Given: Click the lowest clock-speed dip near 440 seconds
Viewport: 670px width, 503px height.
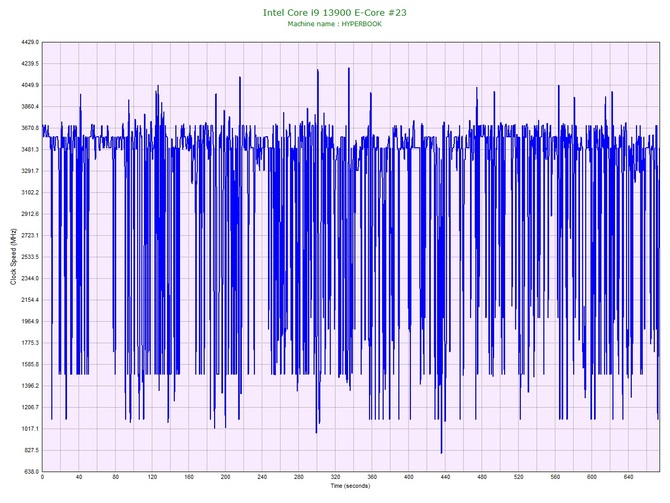Looking at the screenshot, I should pyautogui.click(x=441, y=452).
